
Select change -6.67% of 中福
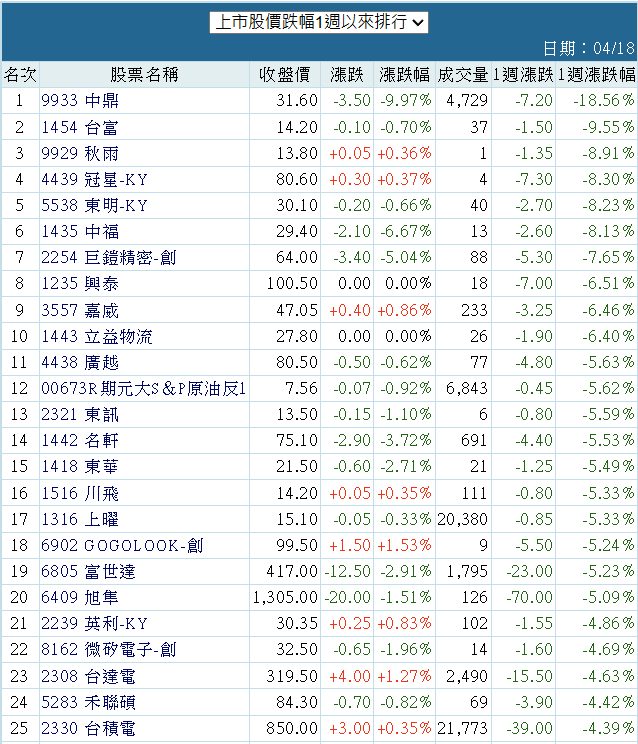[x=406, y=232]
